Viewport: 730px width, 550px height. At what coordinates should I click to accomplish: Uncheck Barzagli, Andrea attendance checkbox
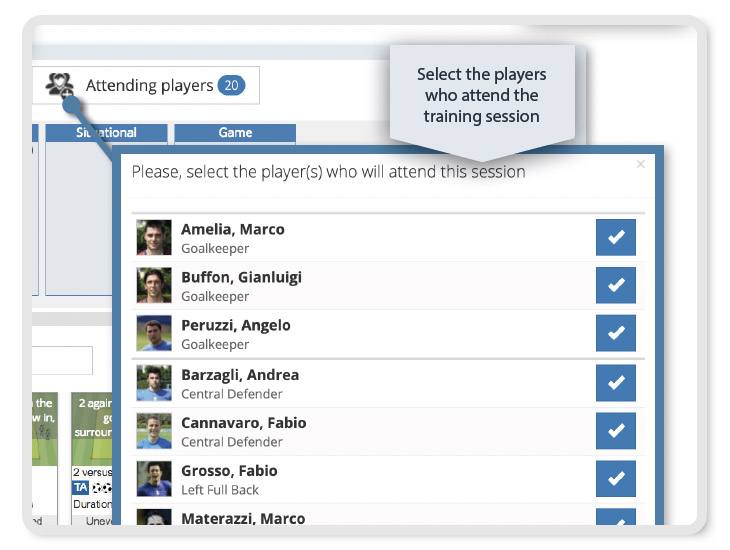(x=615, y=383)
